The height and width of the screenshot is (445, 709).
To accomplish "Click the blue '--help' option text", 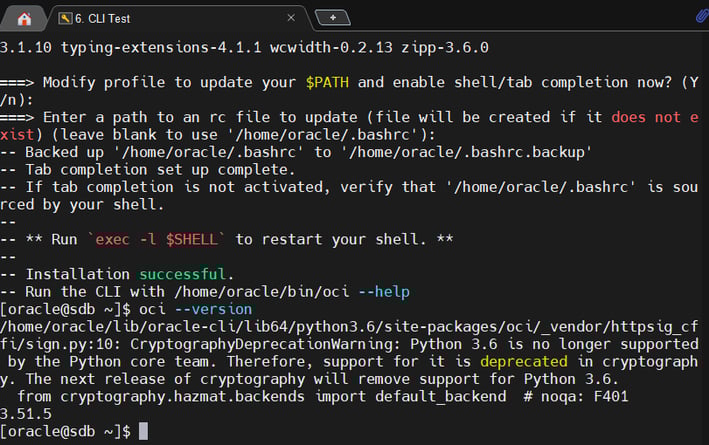I will pos(384,292).
